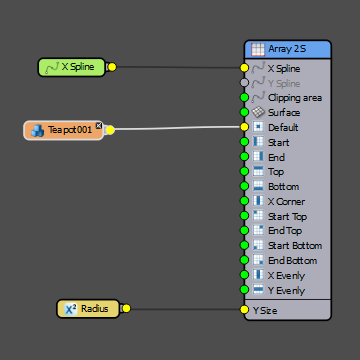The image size is (360, 360).
Task: Click the End Bottom segment icon
Action: [x=258, y=260]
